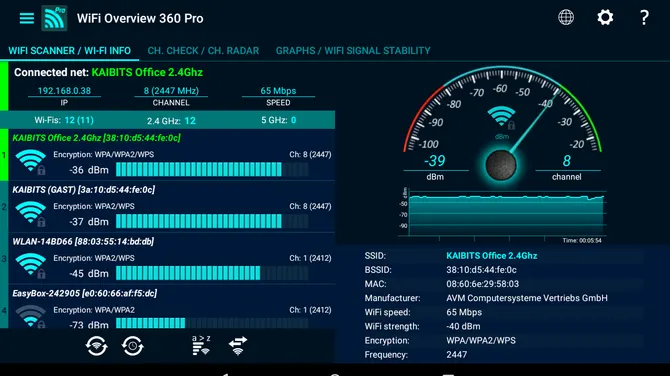Tap the timed auto-refresh clock icon
The image size is (670, 376).
[132, 346]
